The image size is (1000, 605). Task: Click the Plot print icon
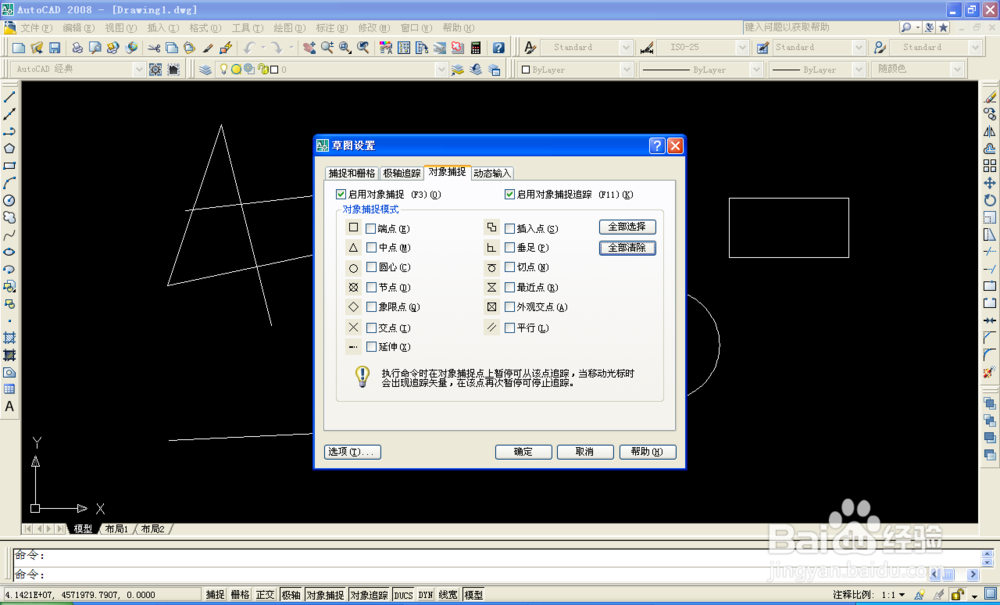click(x=77, y=48)
